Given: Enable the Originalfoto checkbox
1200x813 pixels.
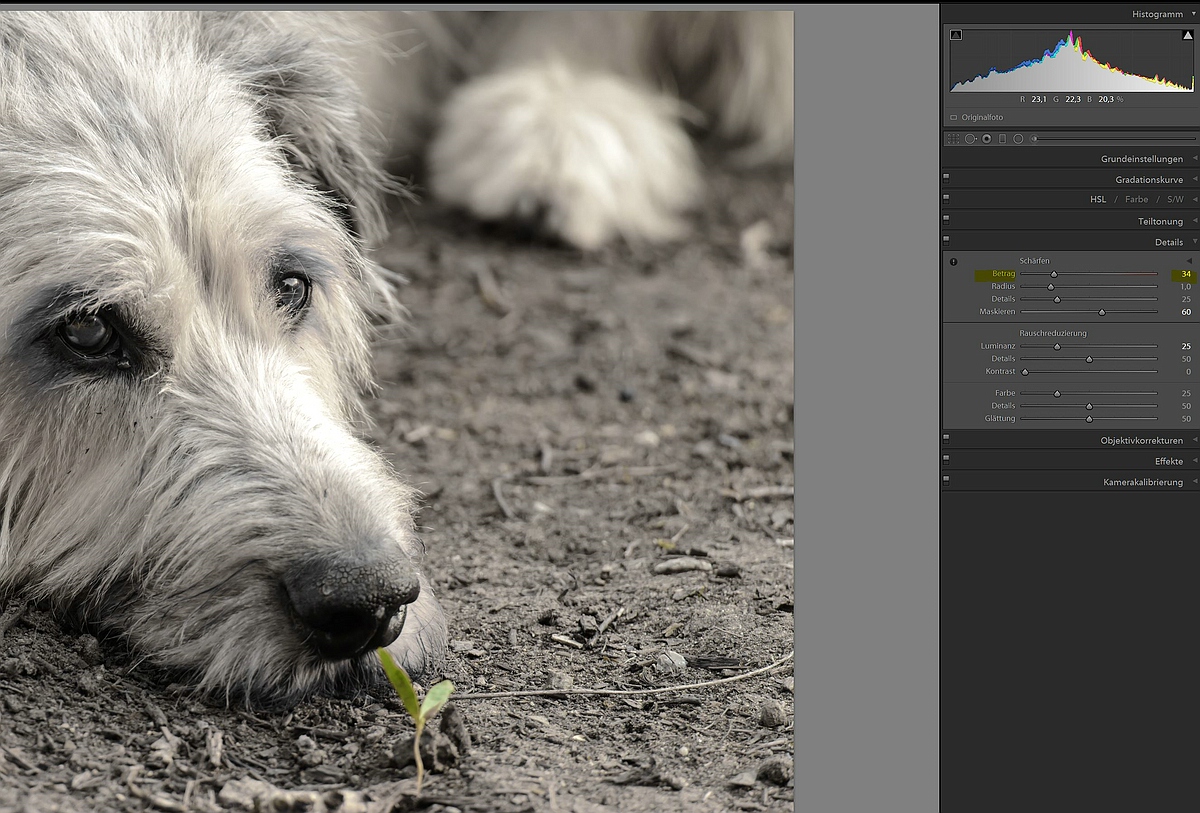Looking at the screenshot, I should [954, 117].
